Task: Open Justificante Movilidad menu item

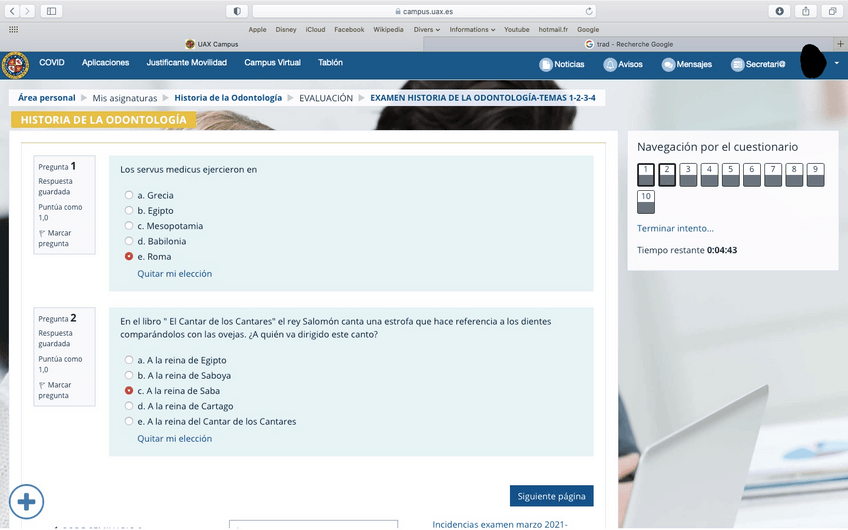Action: click(187, 63)
